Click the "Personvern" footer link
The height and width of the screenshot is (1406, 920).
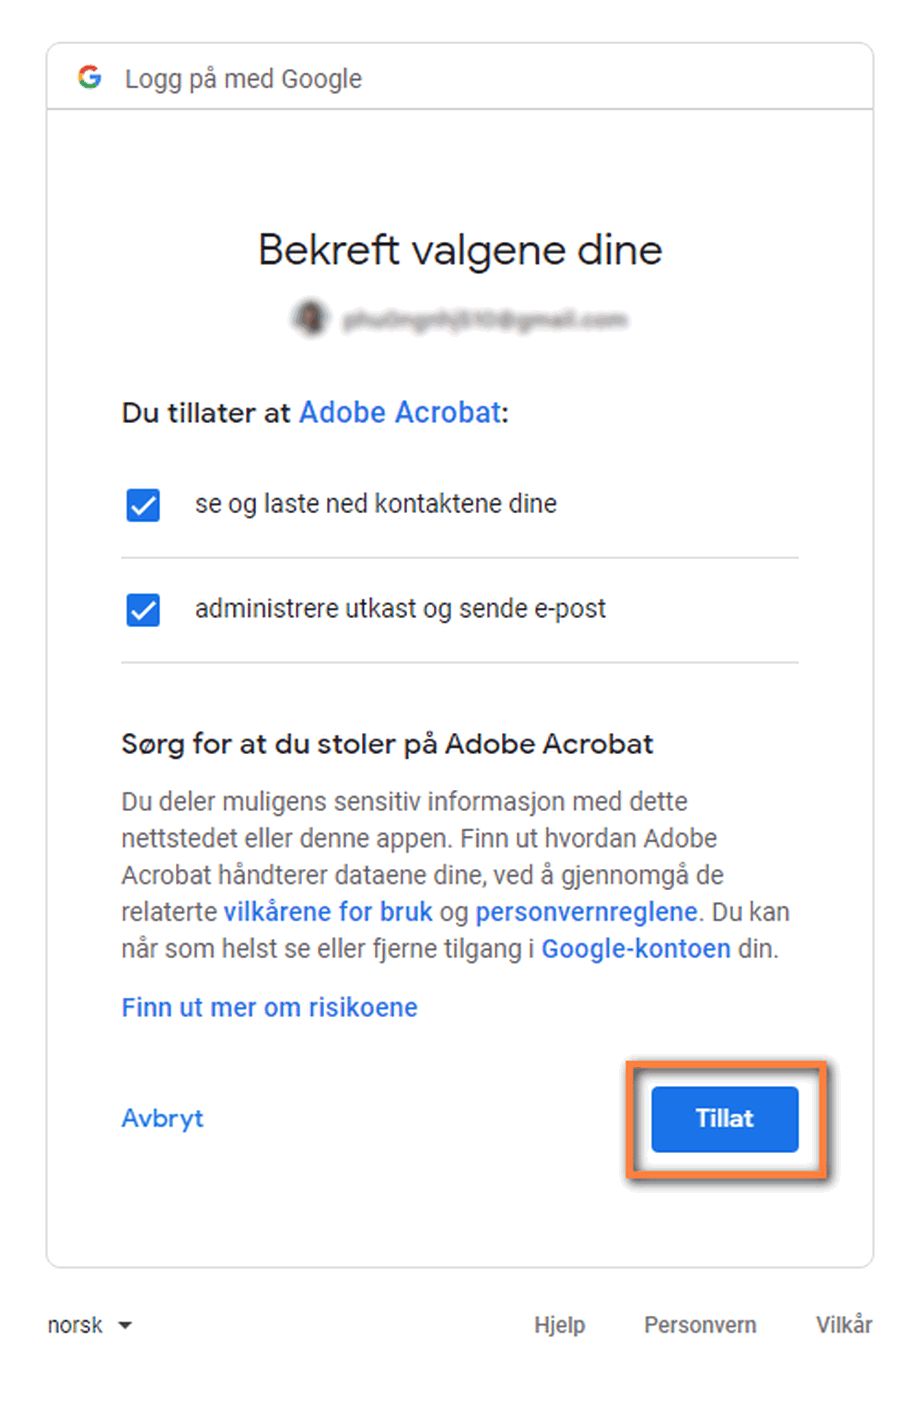(x=699, y=1325)
